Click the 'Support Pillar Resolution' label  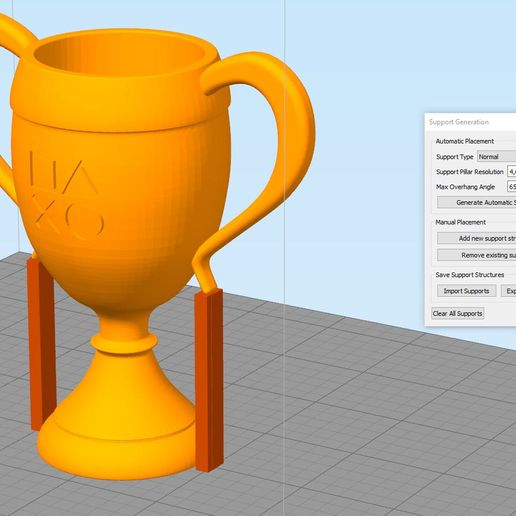pyautogui.click(x=470, y=172)
